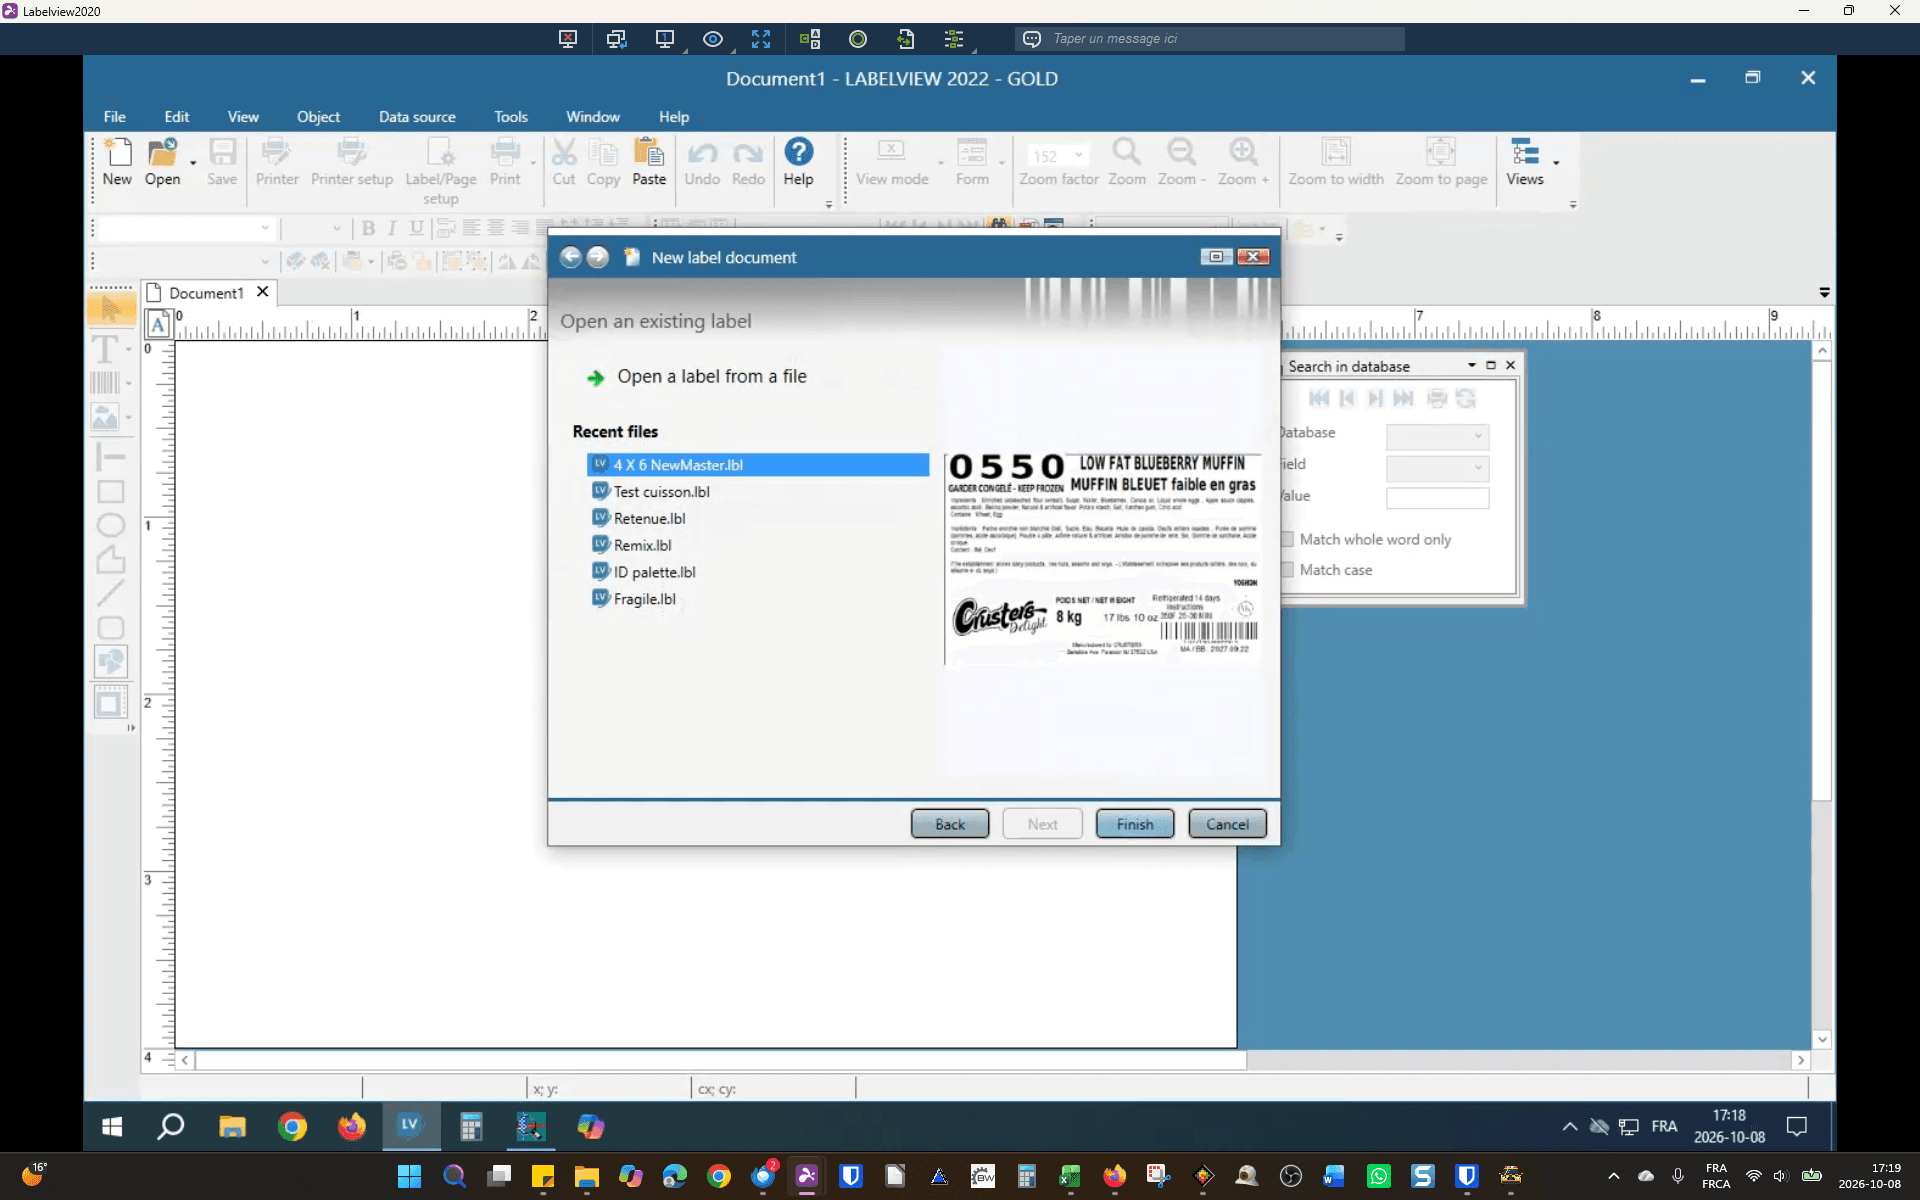Click the Finish button
The height and width of the screenshot is (1200, 1920).
click(x=1135, y=824)
